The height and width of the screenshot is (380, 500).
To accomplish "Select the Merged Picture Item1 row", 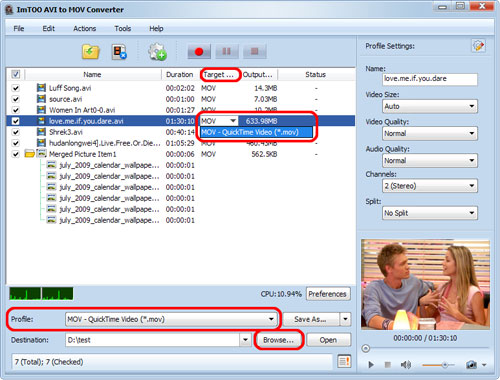I will point(180,154).
